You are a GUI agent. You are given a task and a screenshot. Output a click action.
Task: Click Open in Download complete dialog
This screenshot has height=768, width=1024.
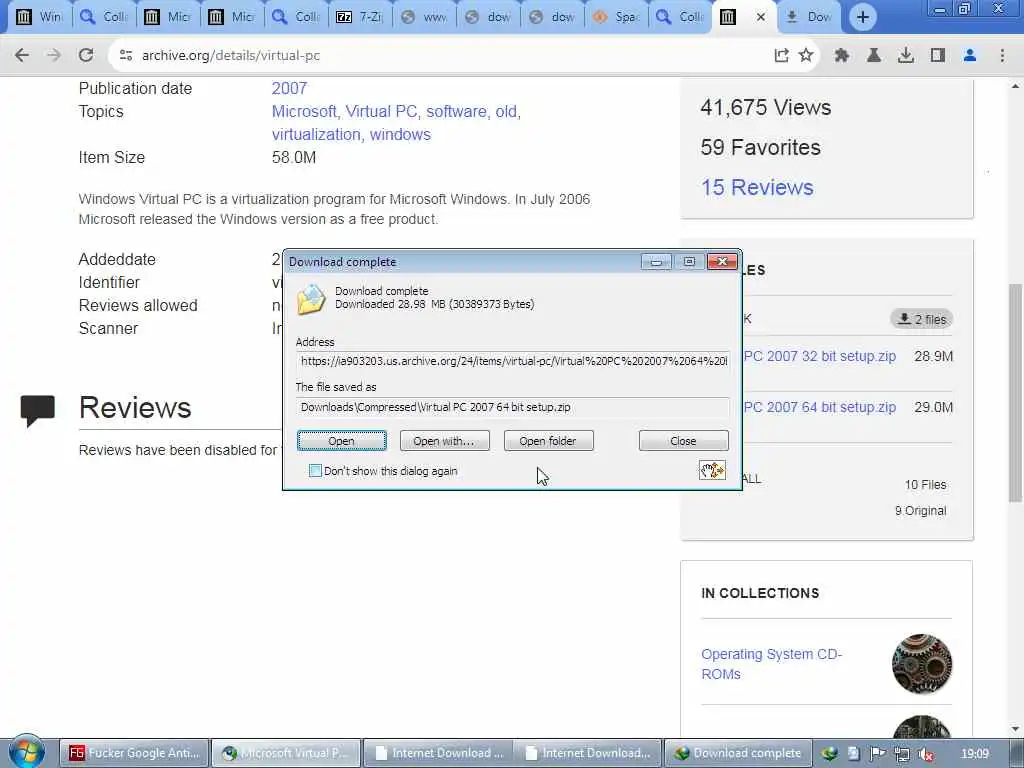[x=342, y=441]
